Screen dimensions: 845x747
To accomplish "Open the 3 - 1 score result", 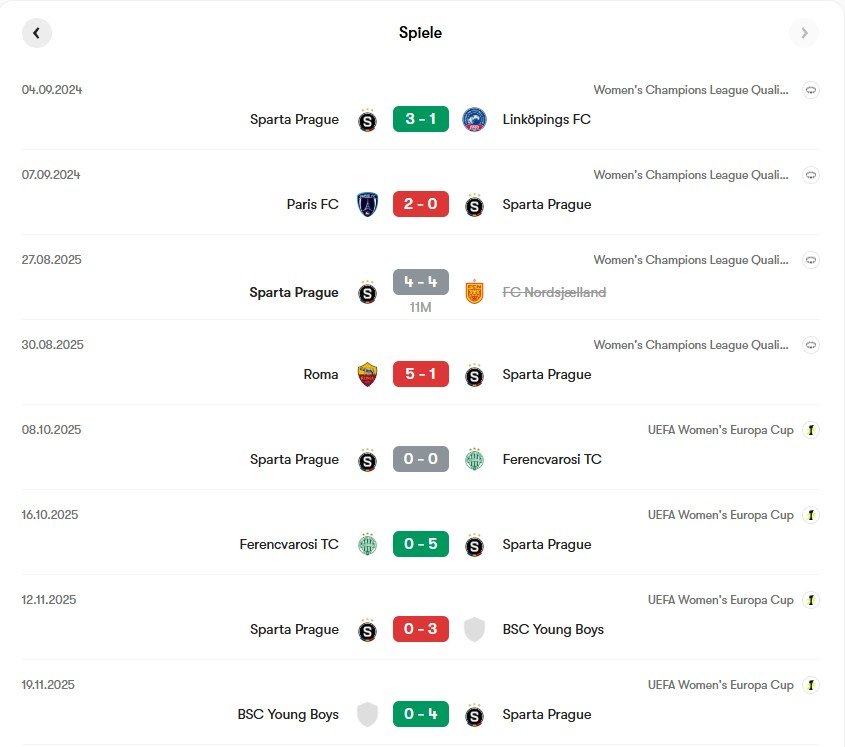I will coord(421,120).
